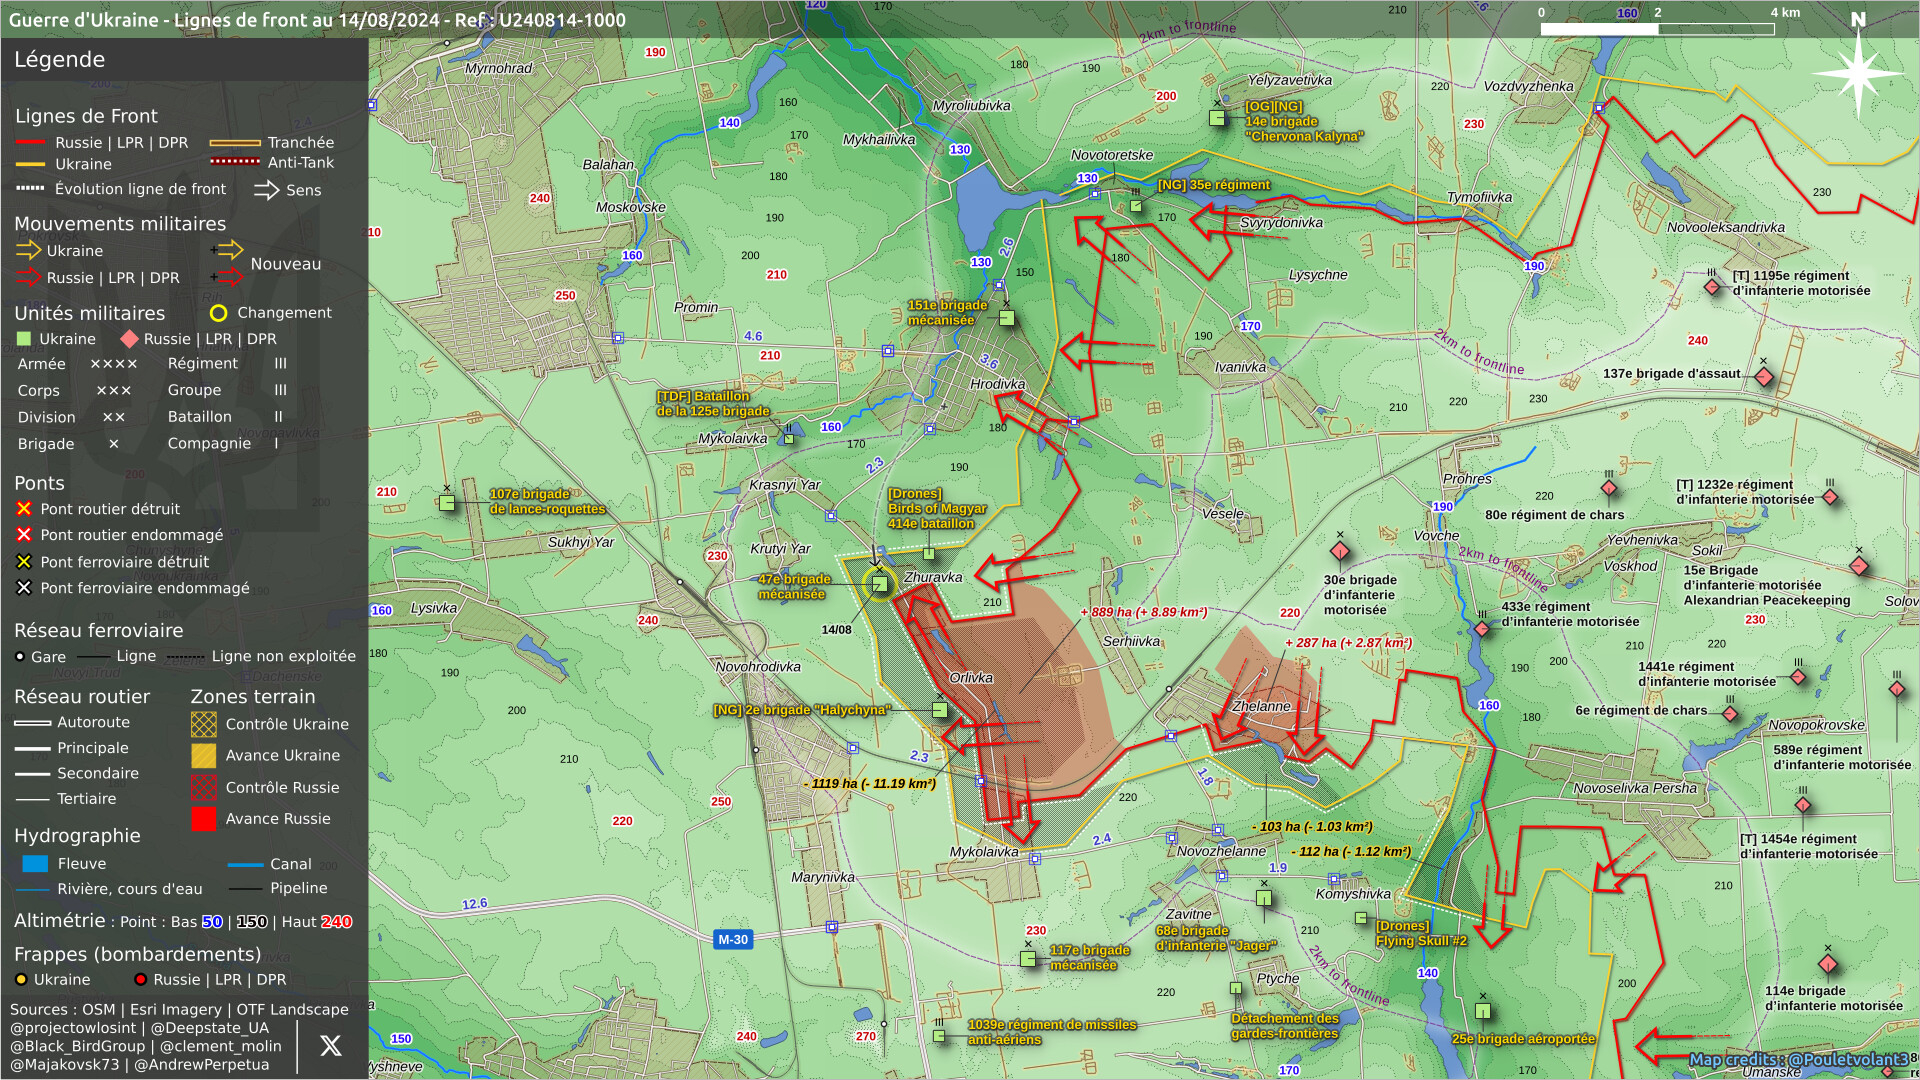Click the 114e brigade d'infanterie diamond marker

tap(1828, 965)
